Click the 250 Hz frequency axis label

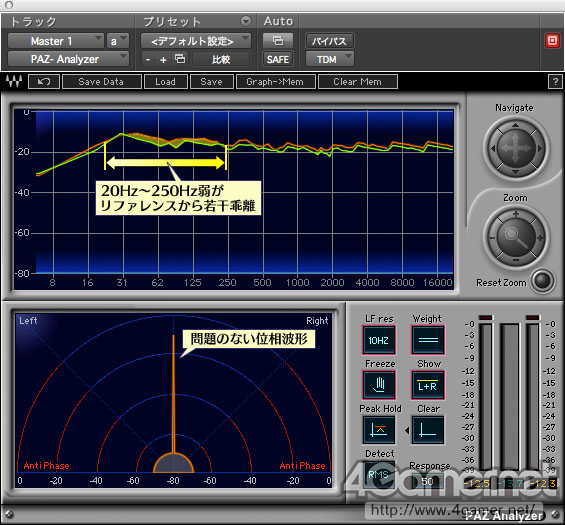point(227,282)
